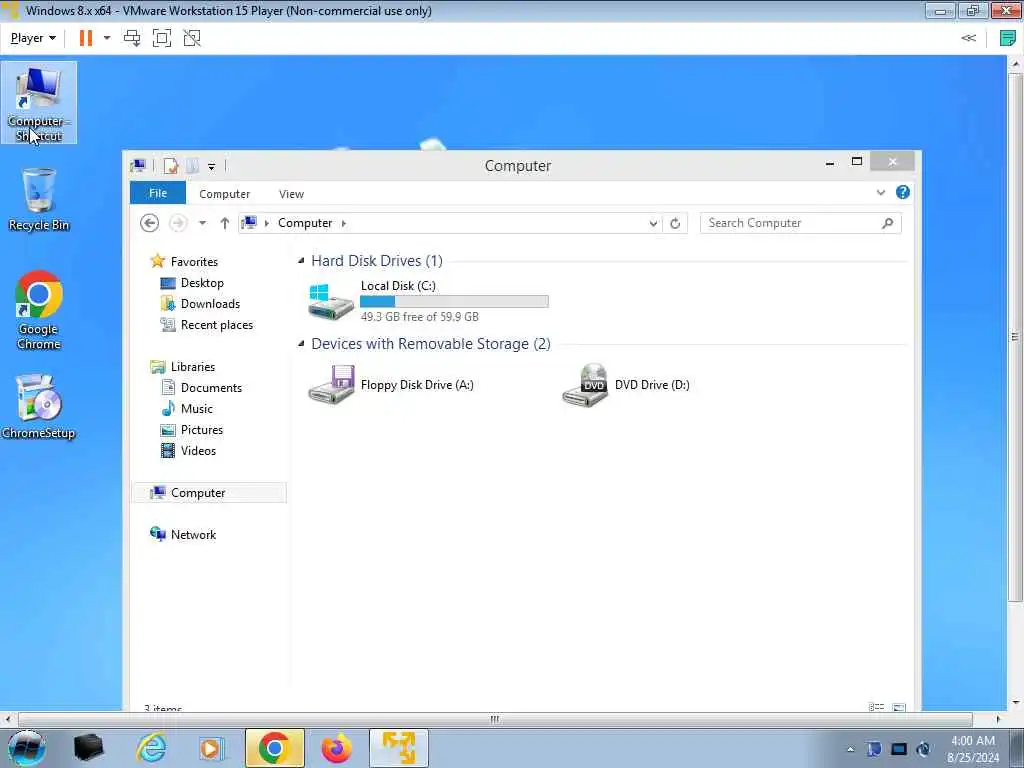Viewport: 1024px width, 768px height.
Task: Open the File tab in Explorer
Action: (158, 193)
